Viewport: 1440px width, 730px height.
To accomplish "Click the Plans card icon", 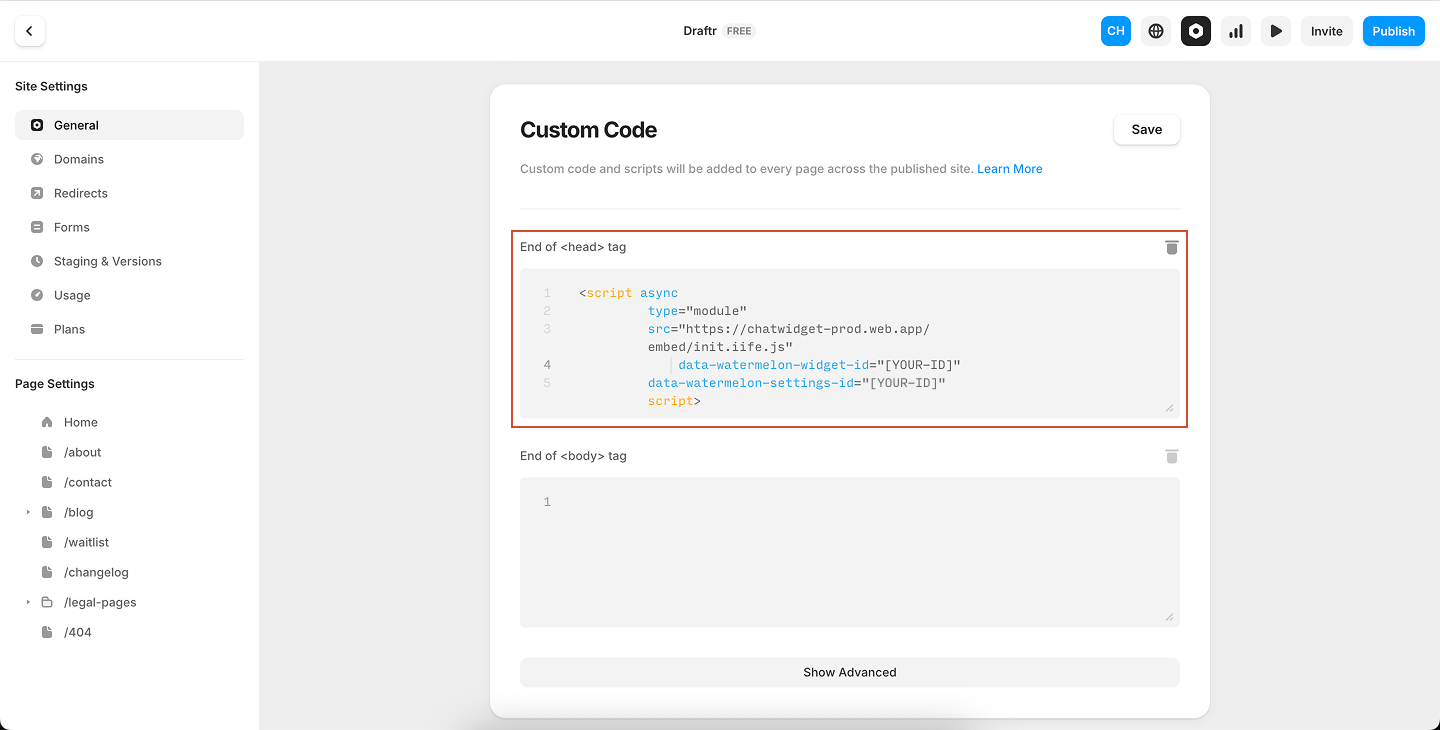I will [37, 329].
